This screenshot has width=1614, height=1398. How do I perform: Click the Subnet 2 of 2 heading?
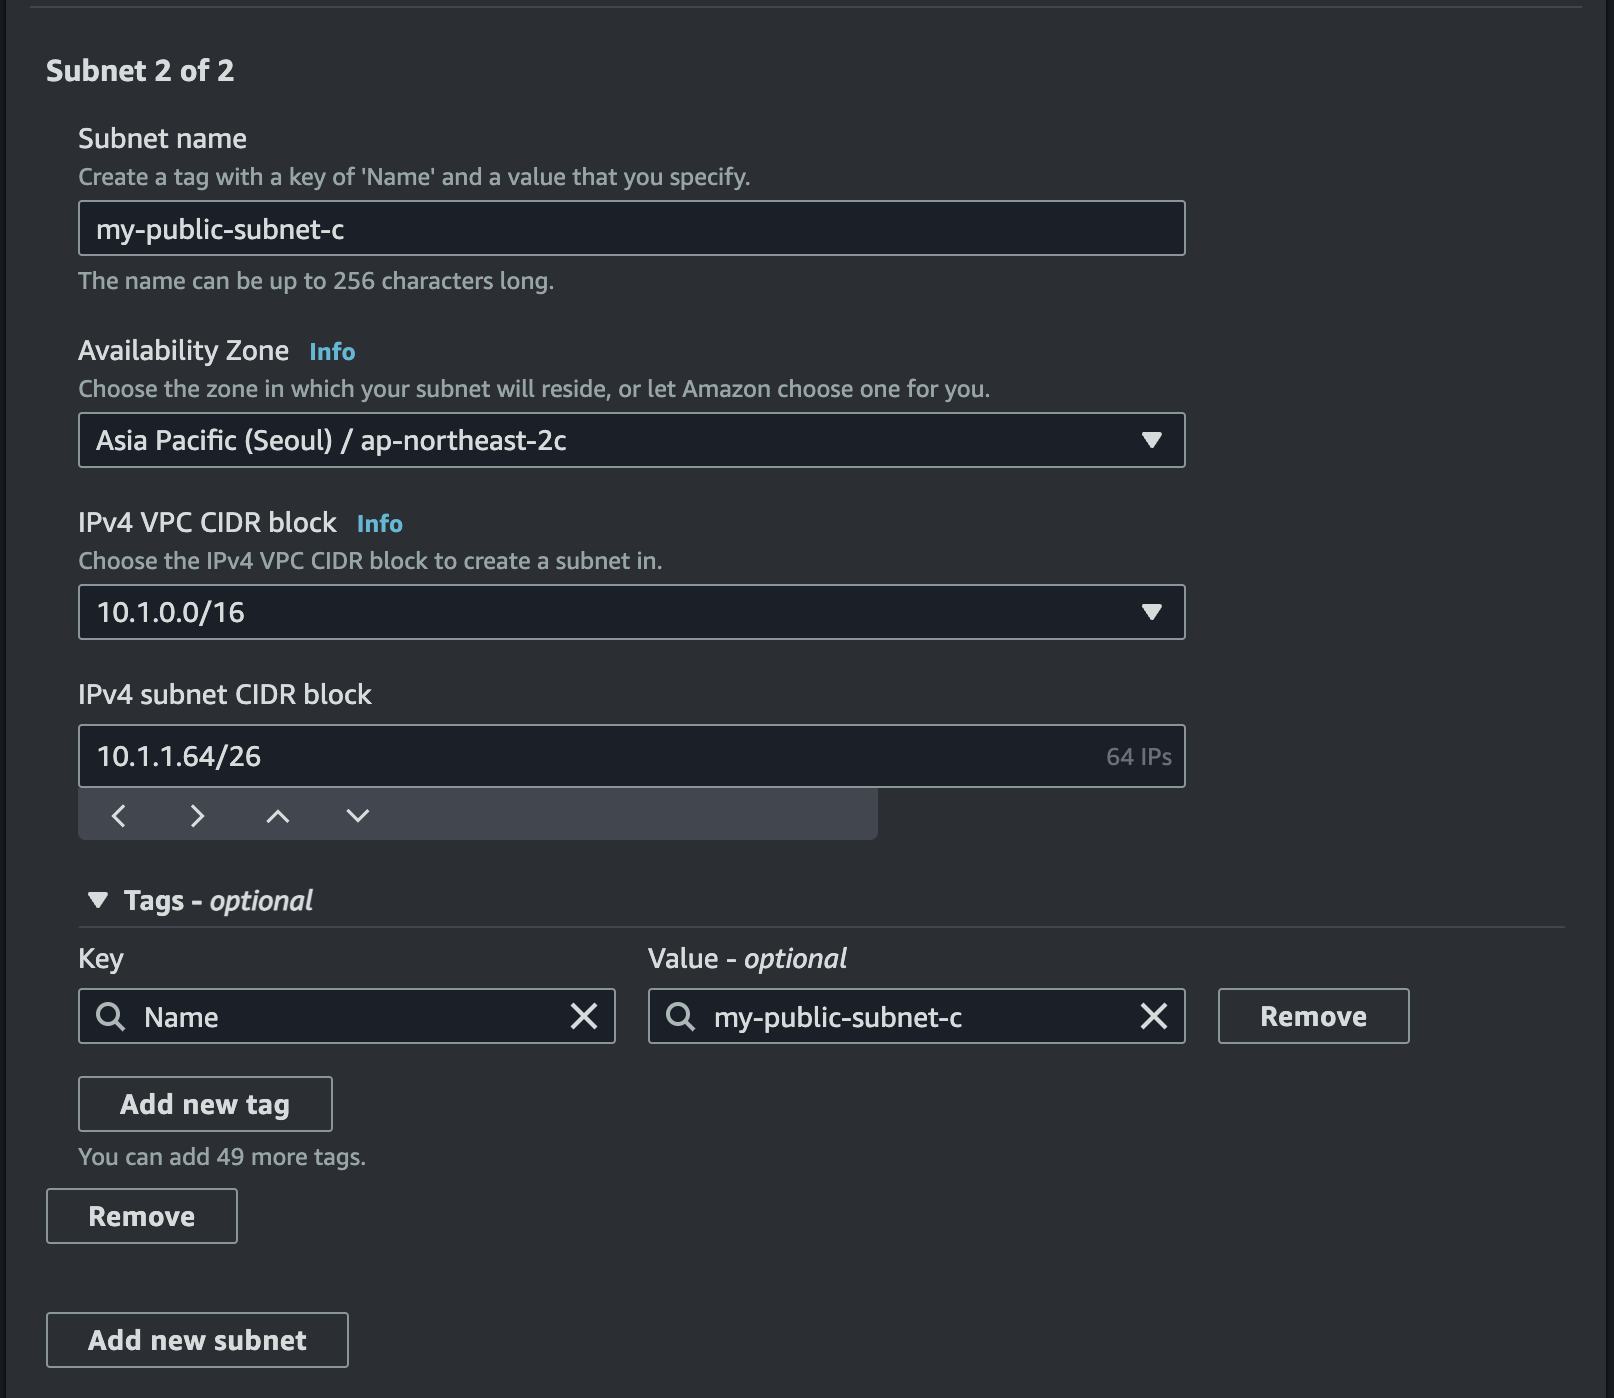[x=140, y=71]
